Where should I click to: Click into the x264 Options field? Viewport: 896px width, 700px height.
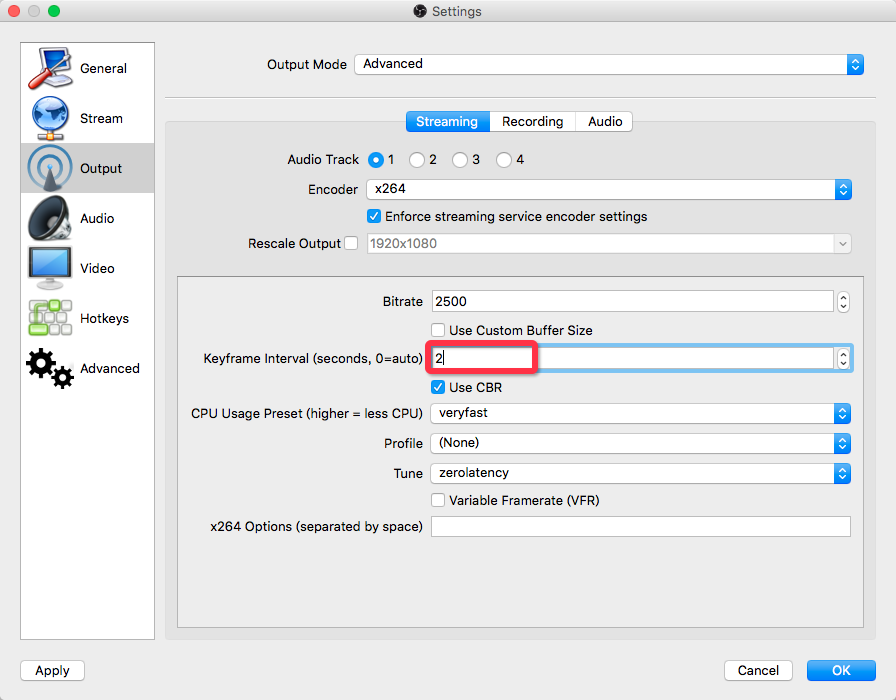pos(641,526)
